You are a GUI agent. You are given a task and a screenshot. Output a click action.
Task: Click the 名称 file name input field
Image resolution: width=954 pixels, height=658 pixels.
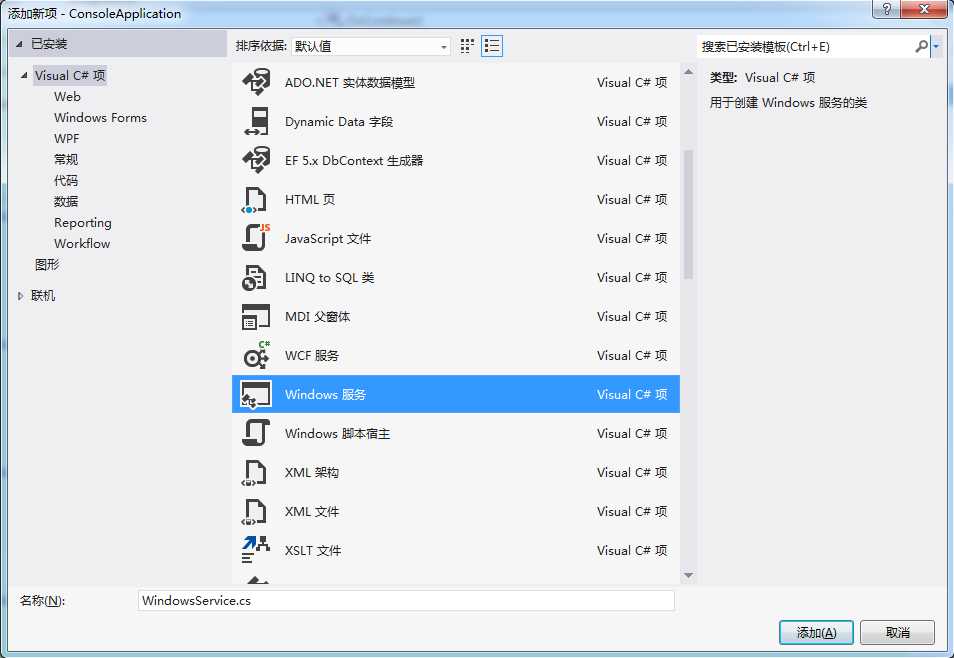(x=406, y=601)
